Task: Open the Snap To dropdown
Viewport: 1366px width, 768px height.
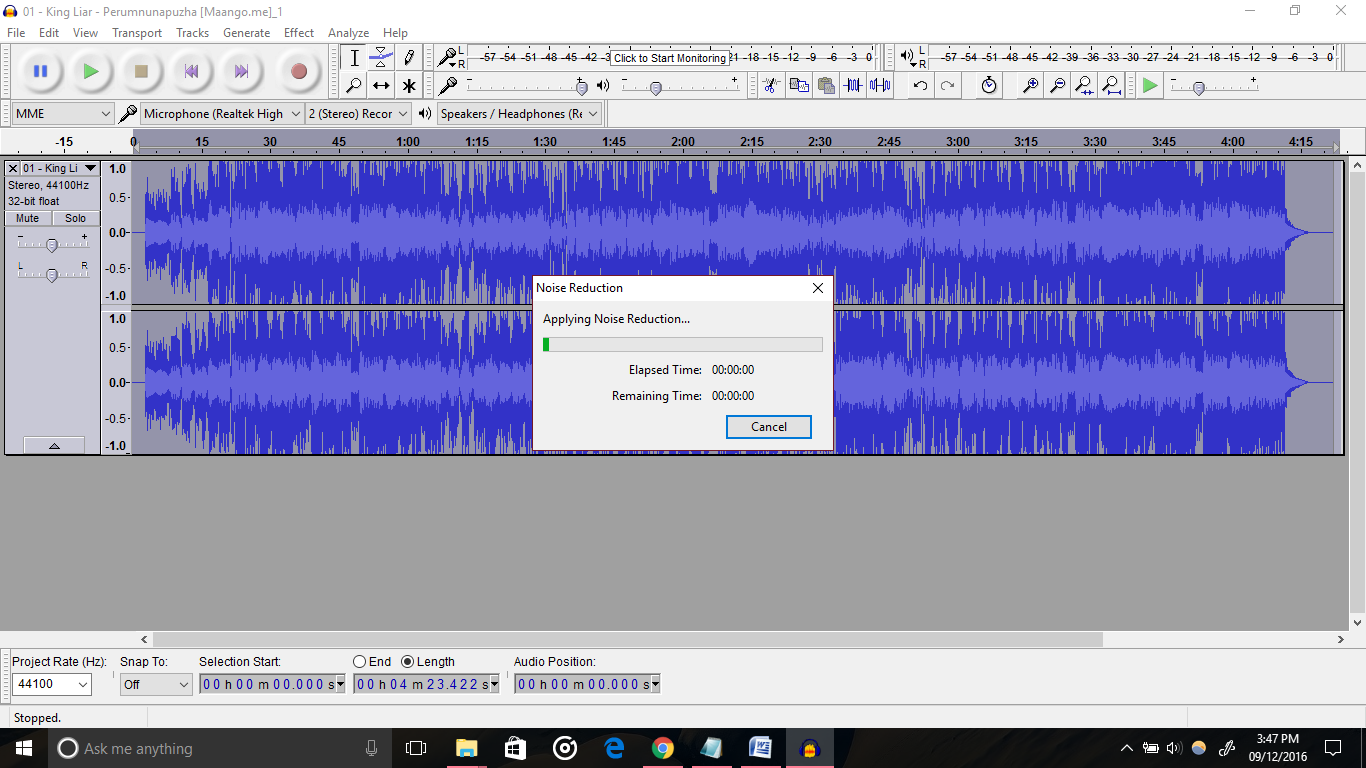Action: pos(155,684)
